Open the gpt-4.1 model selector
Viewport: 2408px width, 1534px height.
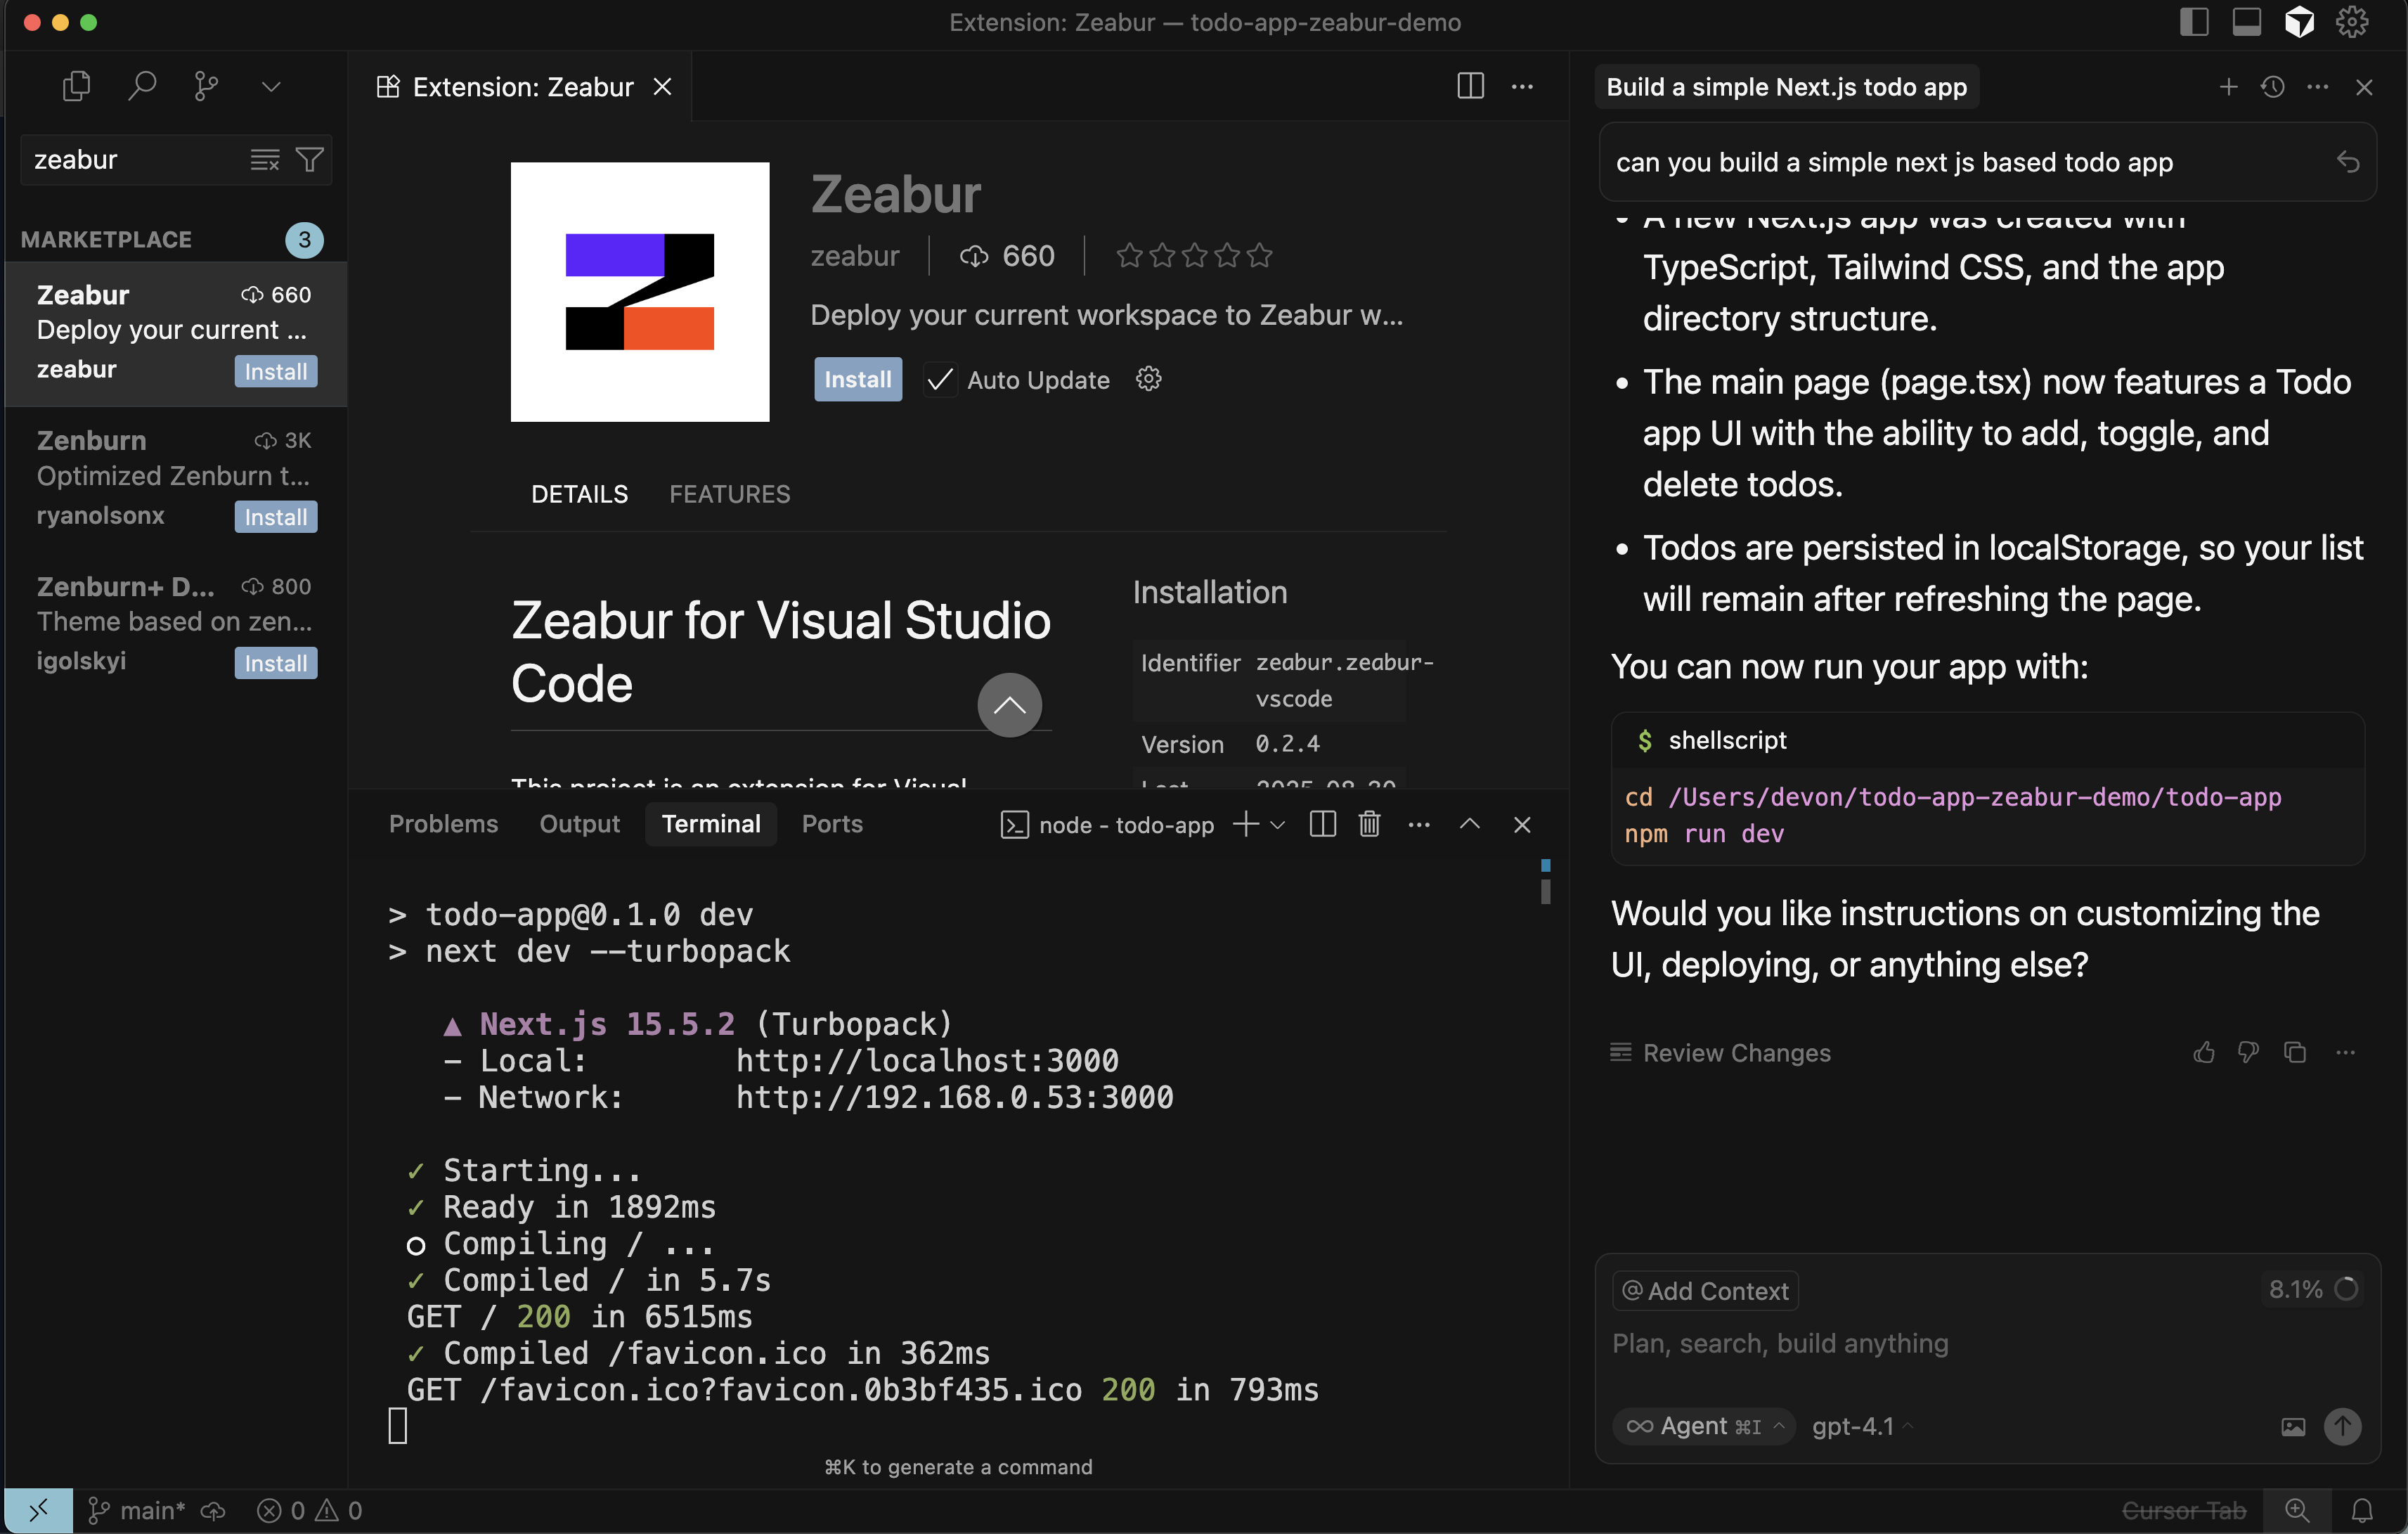click(x=1862, y=1426)
